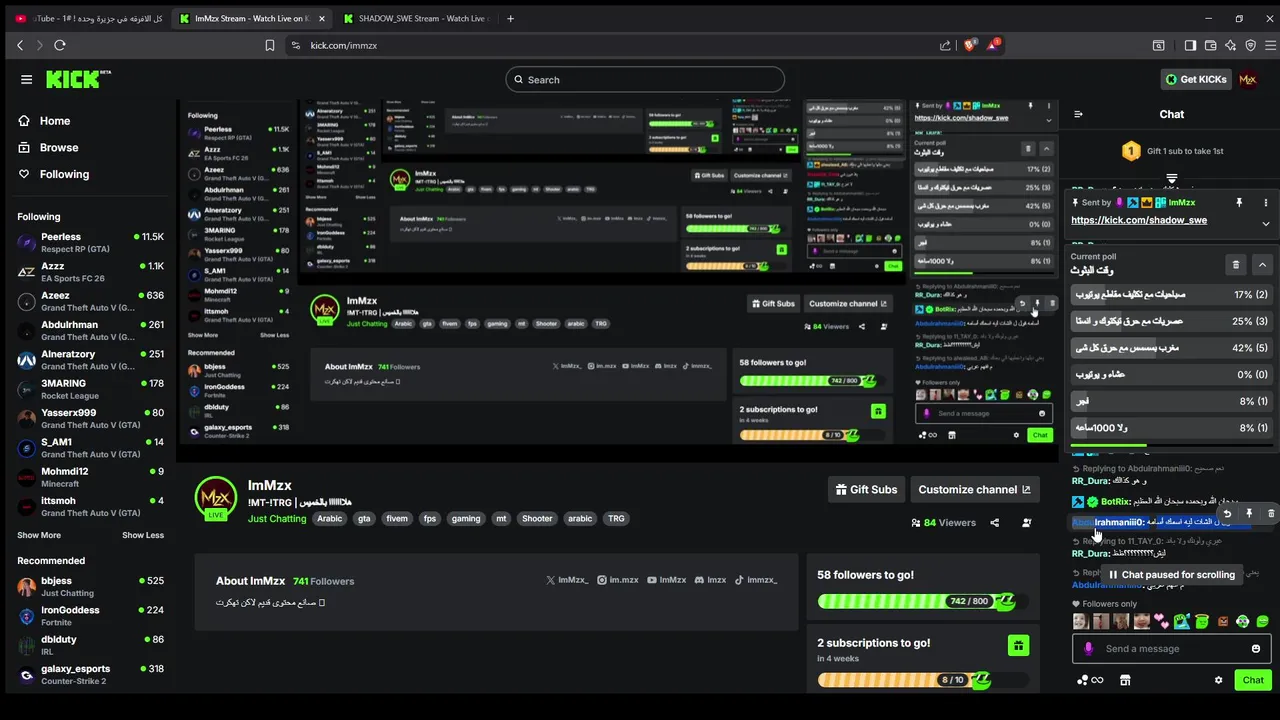Click the green gift icon in subscriptions goal
This screenshot has width=1280, height=720.
1018,645
